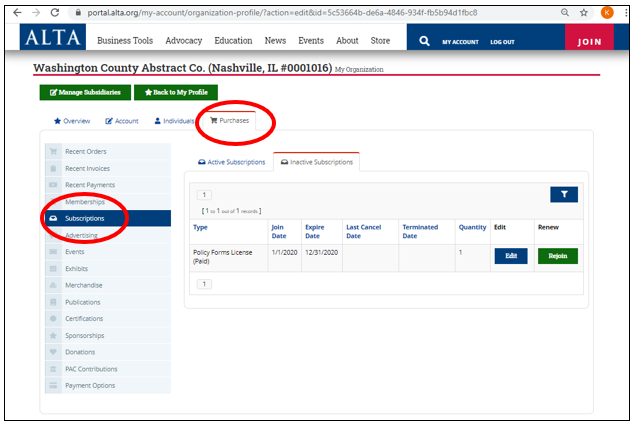This screenshot has width=634, height=427.
Task: Select Advertising in the sidebar
Action: point(108,235)
